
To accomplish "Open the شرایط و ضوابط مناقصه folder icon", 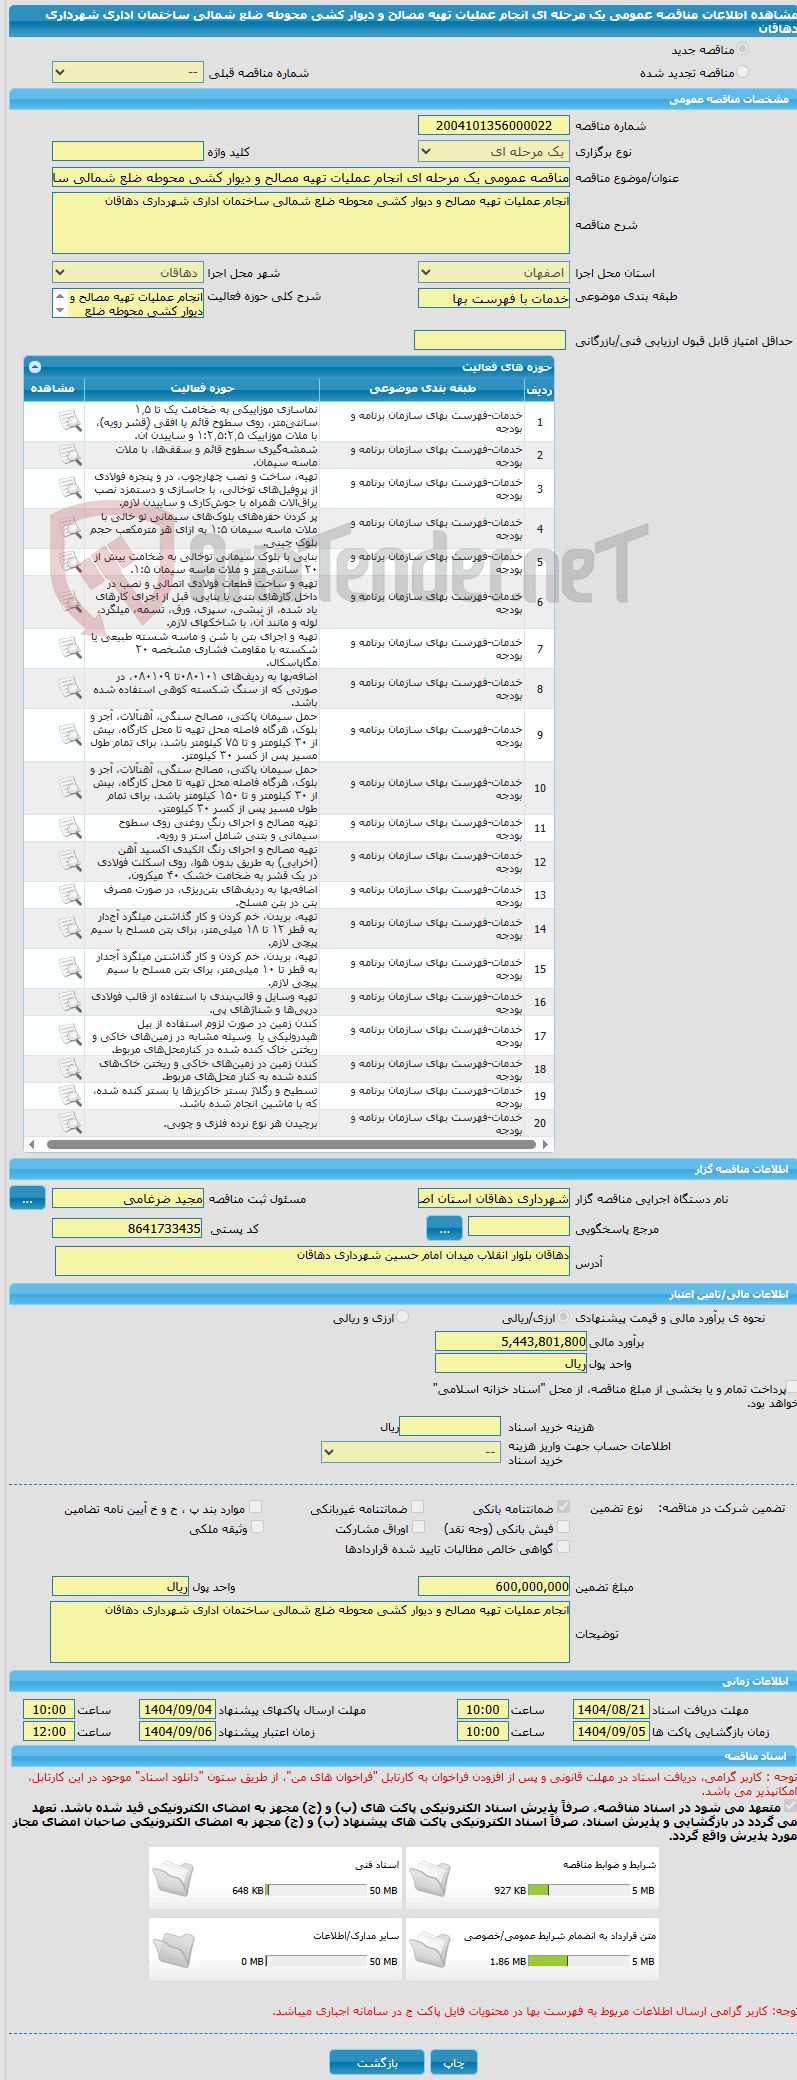I will 429,1878.
